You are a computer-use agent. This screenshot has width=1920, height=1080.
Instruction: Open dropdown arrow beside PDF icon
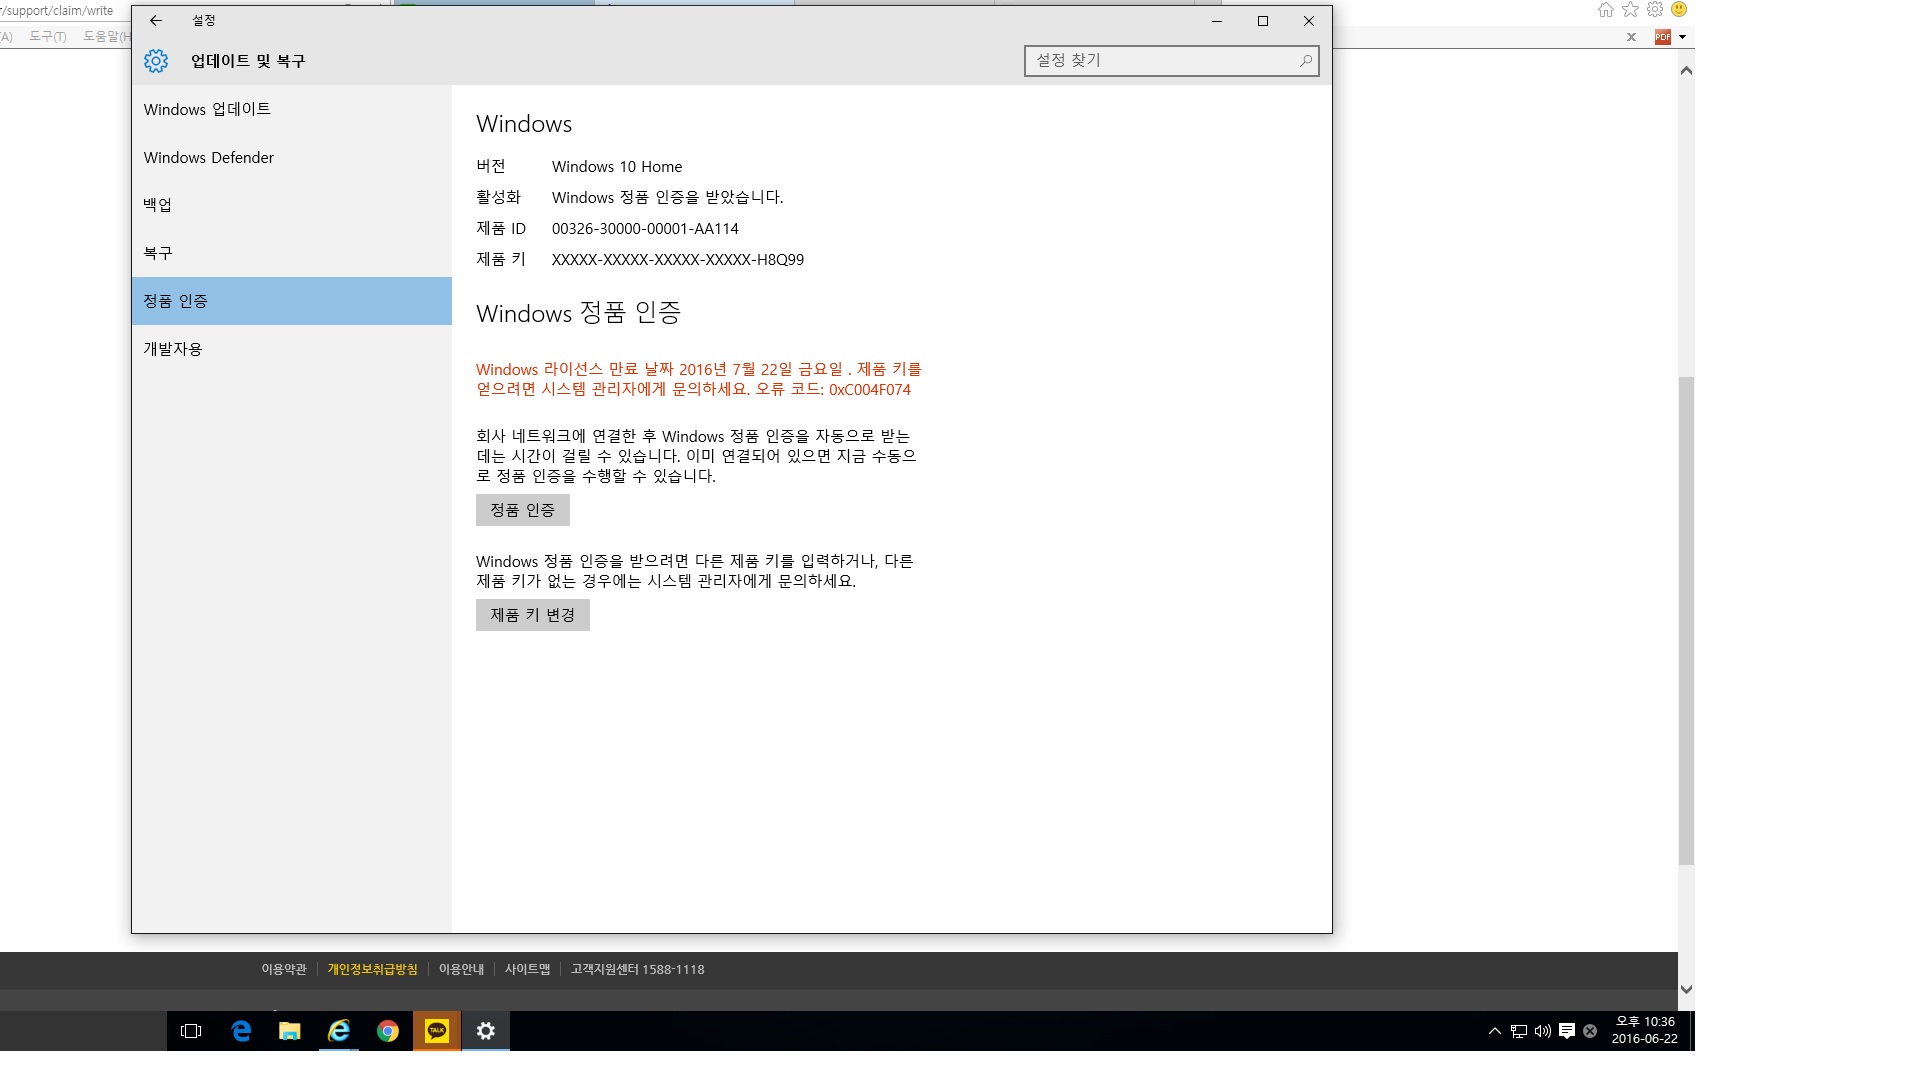tap(1683, 37)
